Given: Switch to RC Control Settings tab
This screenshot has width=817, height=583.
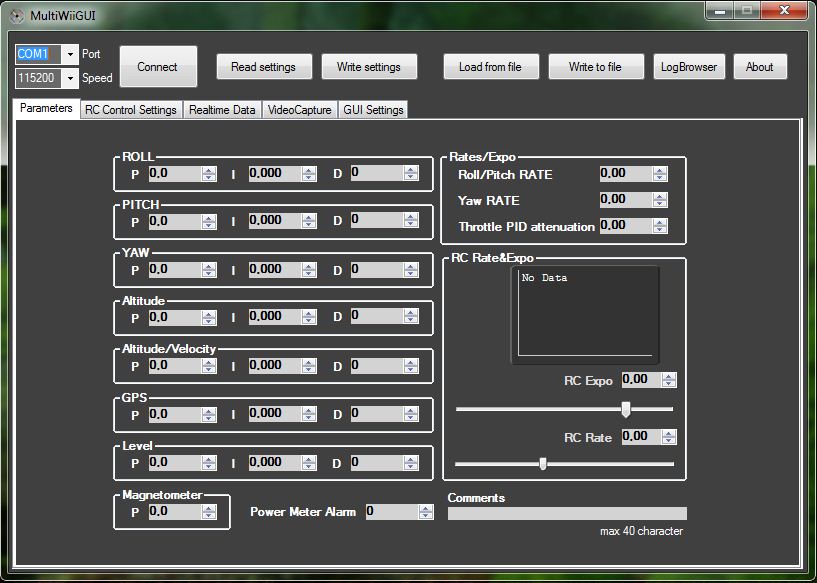Looking at the screenshot, I should pos(131,110).
